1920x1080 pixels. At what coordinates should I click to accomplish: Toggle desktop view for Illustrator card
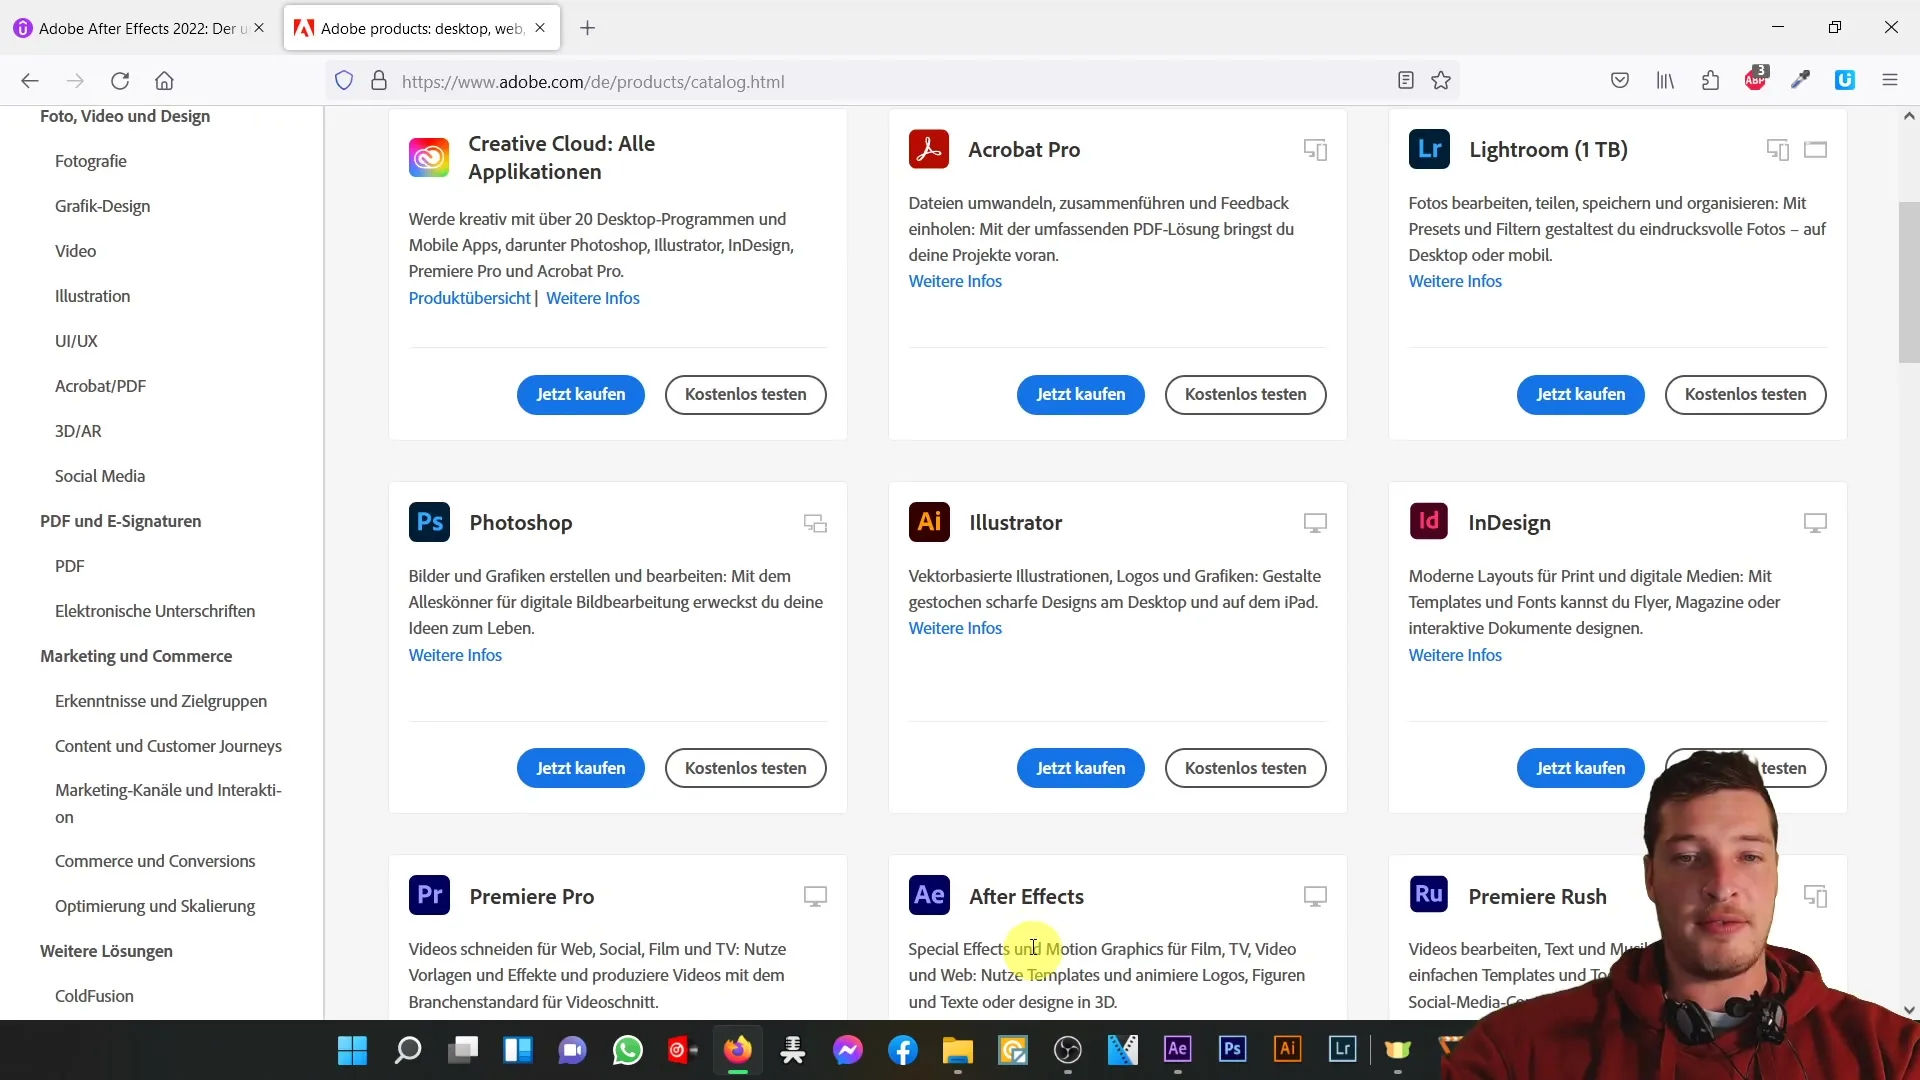coord(1315,522)
